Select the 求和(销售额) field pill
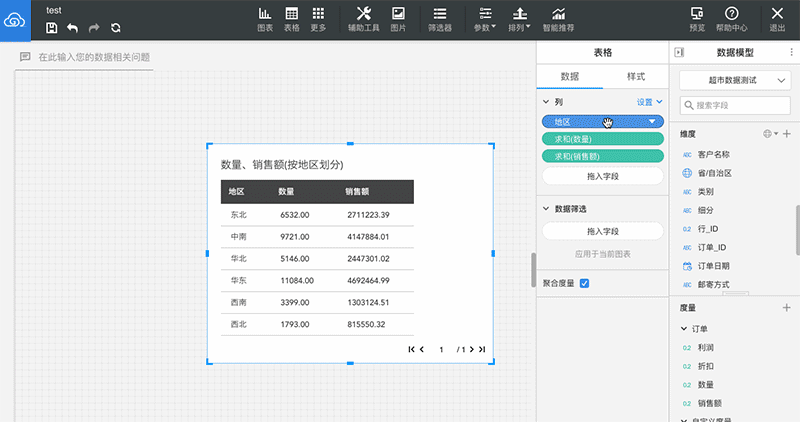Screen dimensions: 800x422 coord(603,156)
